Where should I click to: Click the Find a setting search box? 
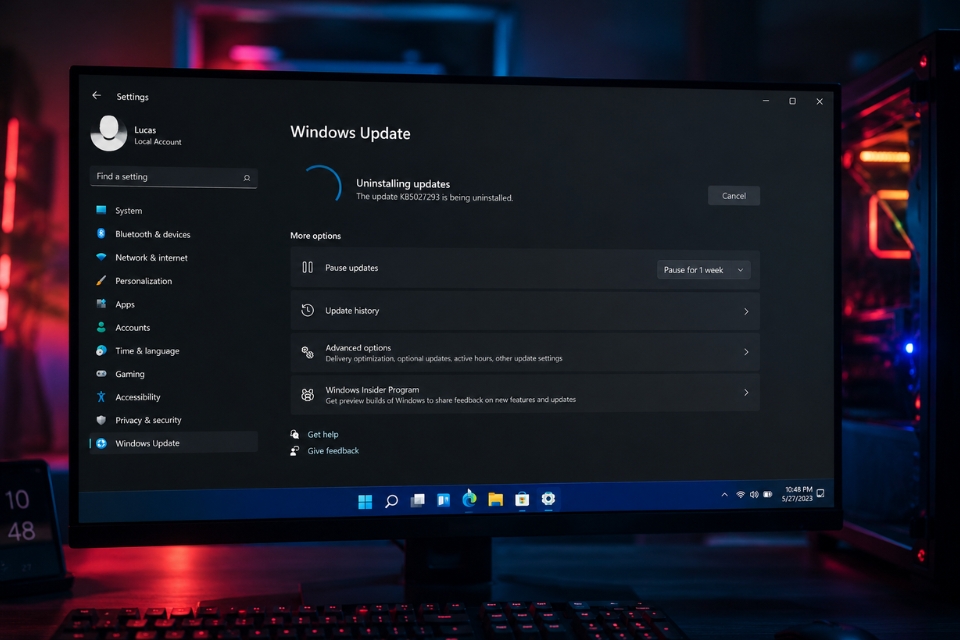point(173,177)
